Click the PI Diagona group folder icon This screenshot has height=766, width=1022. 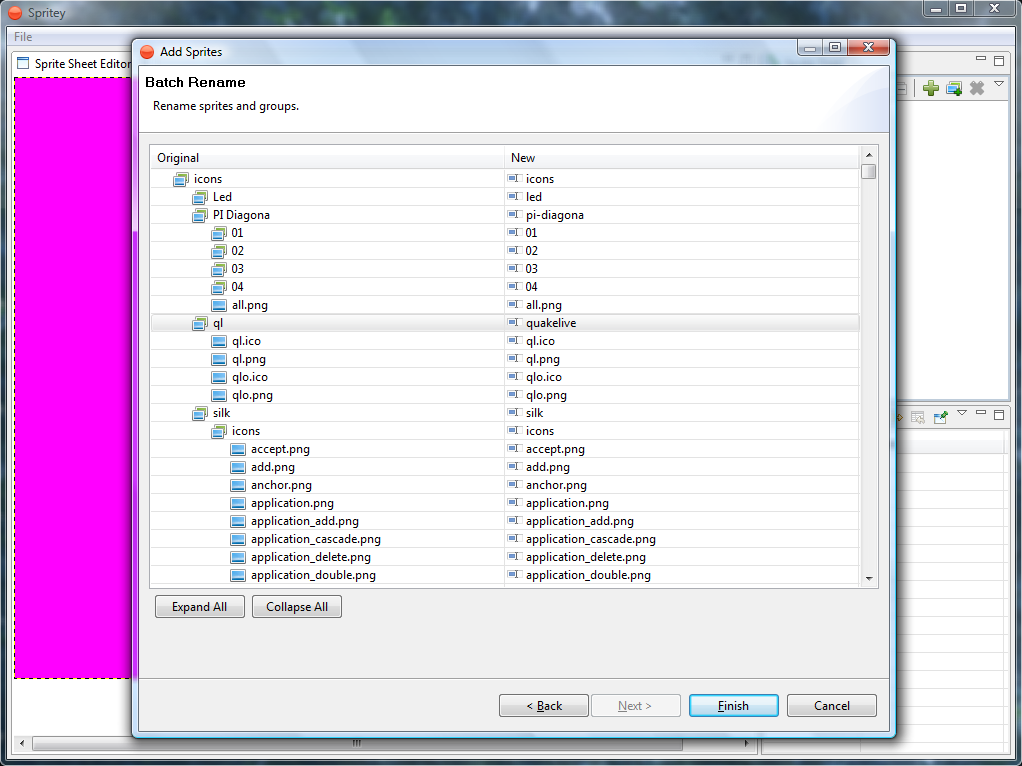coord(199,215)
